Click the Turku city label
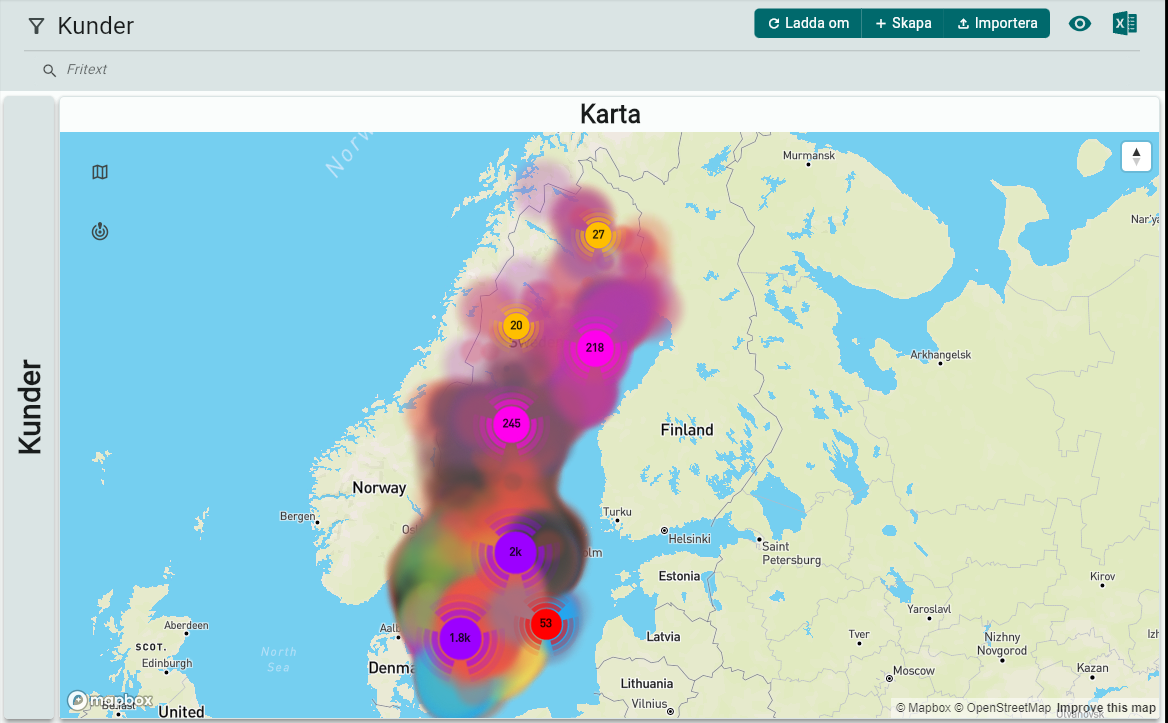 [x=617, y=512]
